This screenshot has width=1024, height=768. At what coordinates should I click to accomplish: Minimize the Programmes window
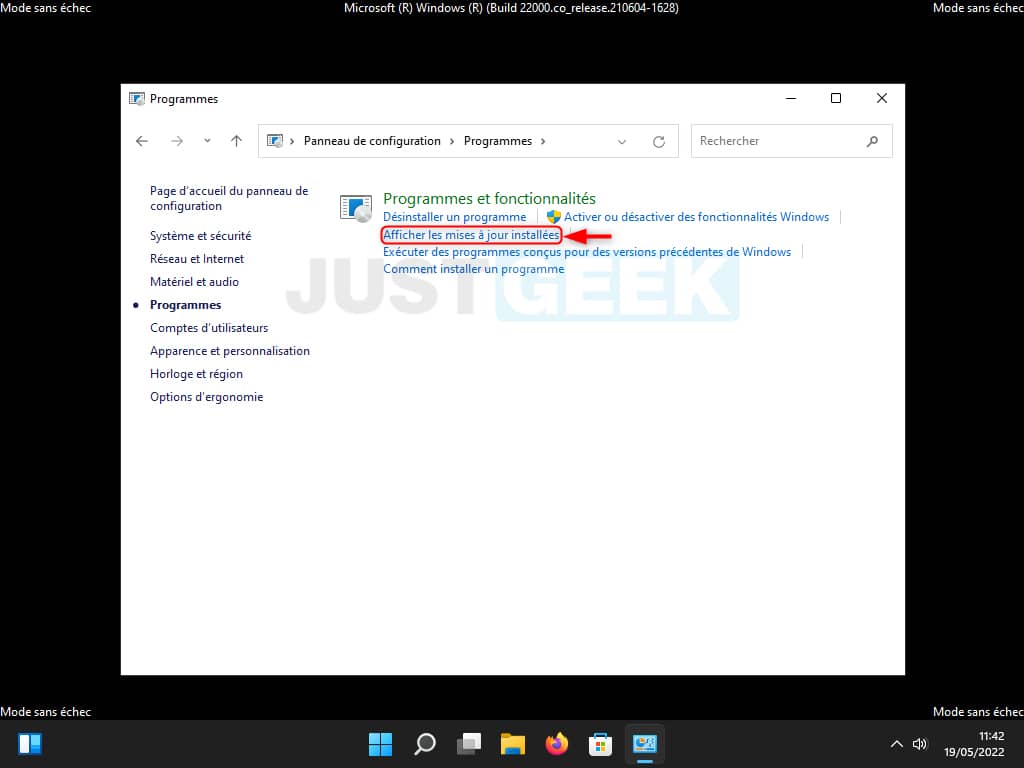[791, 98]
